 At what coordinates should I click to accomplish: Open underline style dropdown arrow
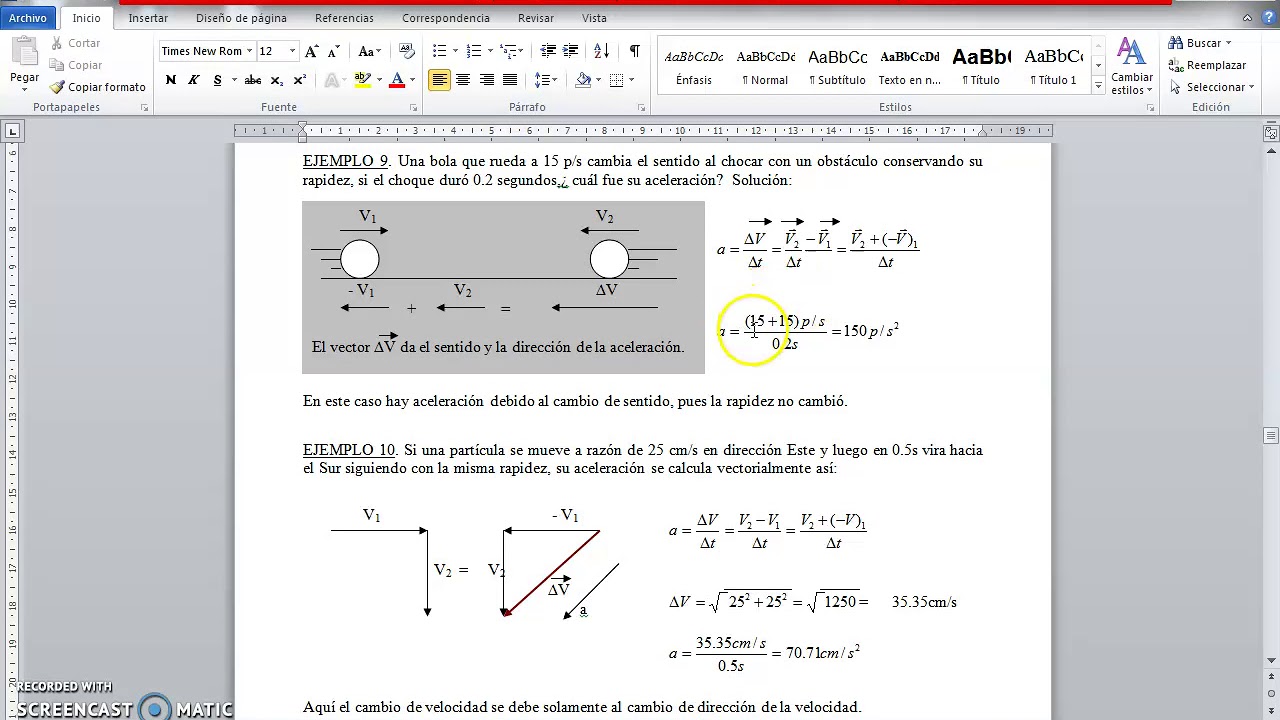(234, 80)
